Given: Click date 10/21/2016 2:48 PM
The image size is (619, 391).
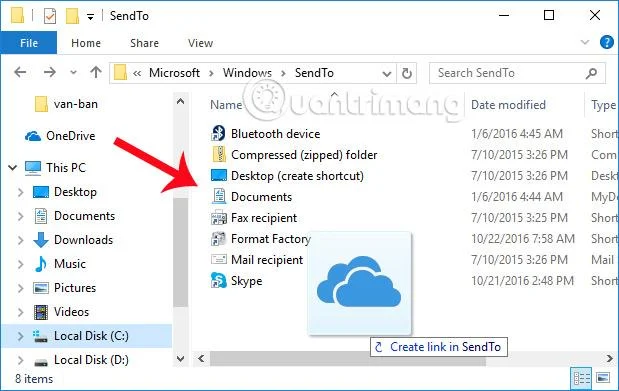Looking at the screenshot, I should click(522, 281).
